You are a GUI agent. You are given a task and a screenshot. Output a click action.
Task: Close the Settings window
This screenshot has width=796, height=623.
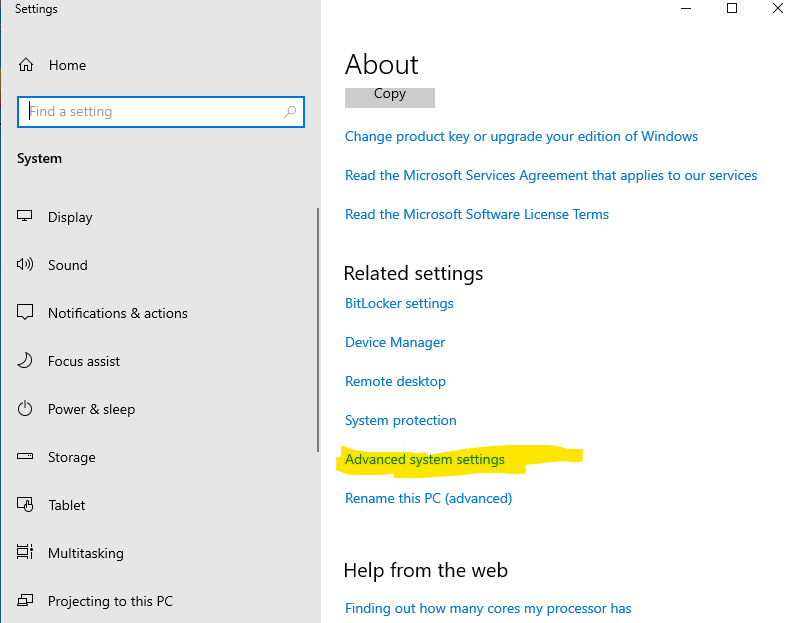pos(777,9)
